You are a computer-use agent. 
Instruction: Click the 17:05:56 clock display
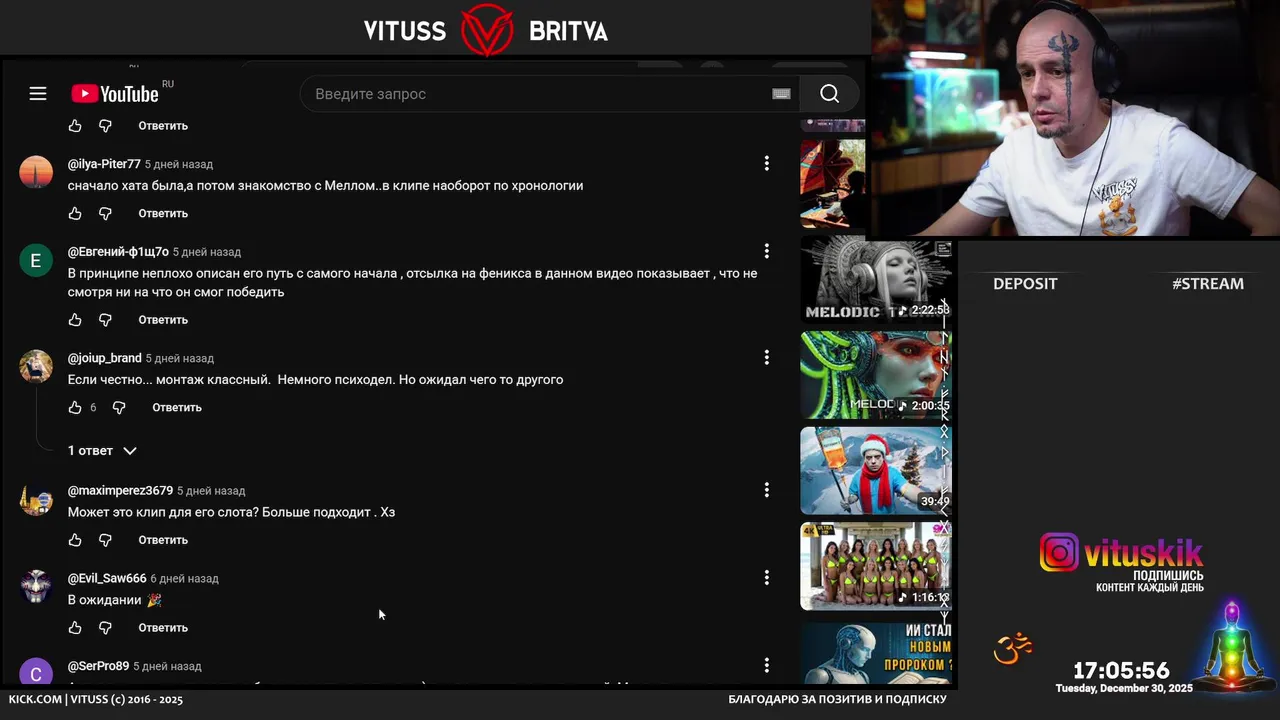tap(1121, 671)
